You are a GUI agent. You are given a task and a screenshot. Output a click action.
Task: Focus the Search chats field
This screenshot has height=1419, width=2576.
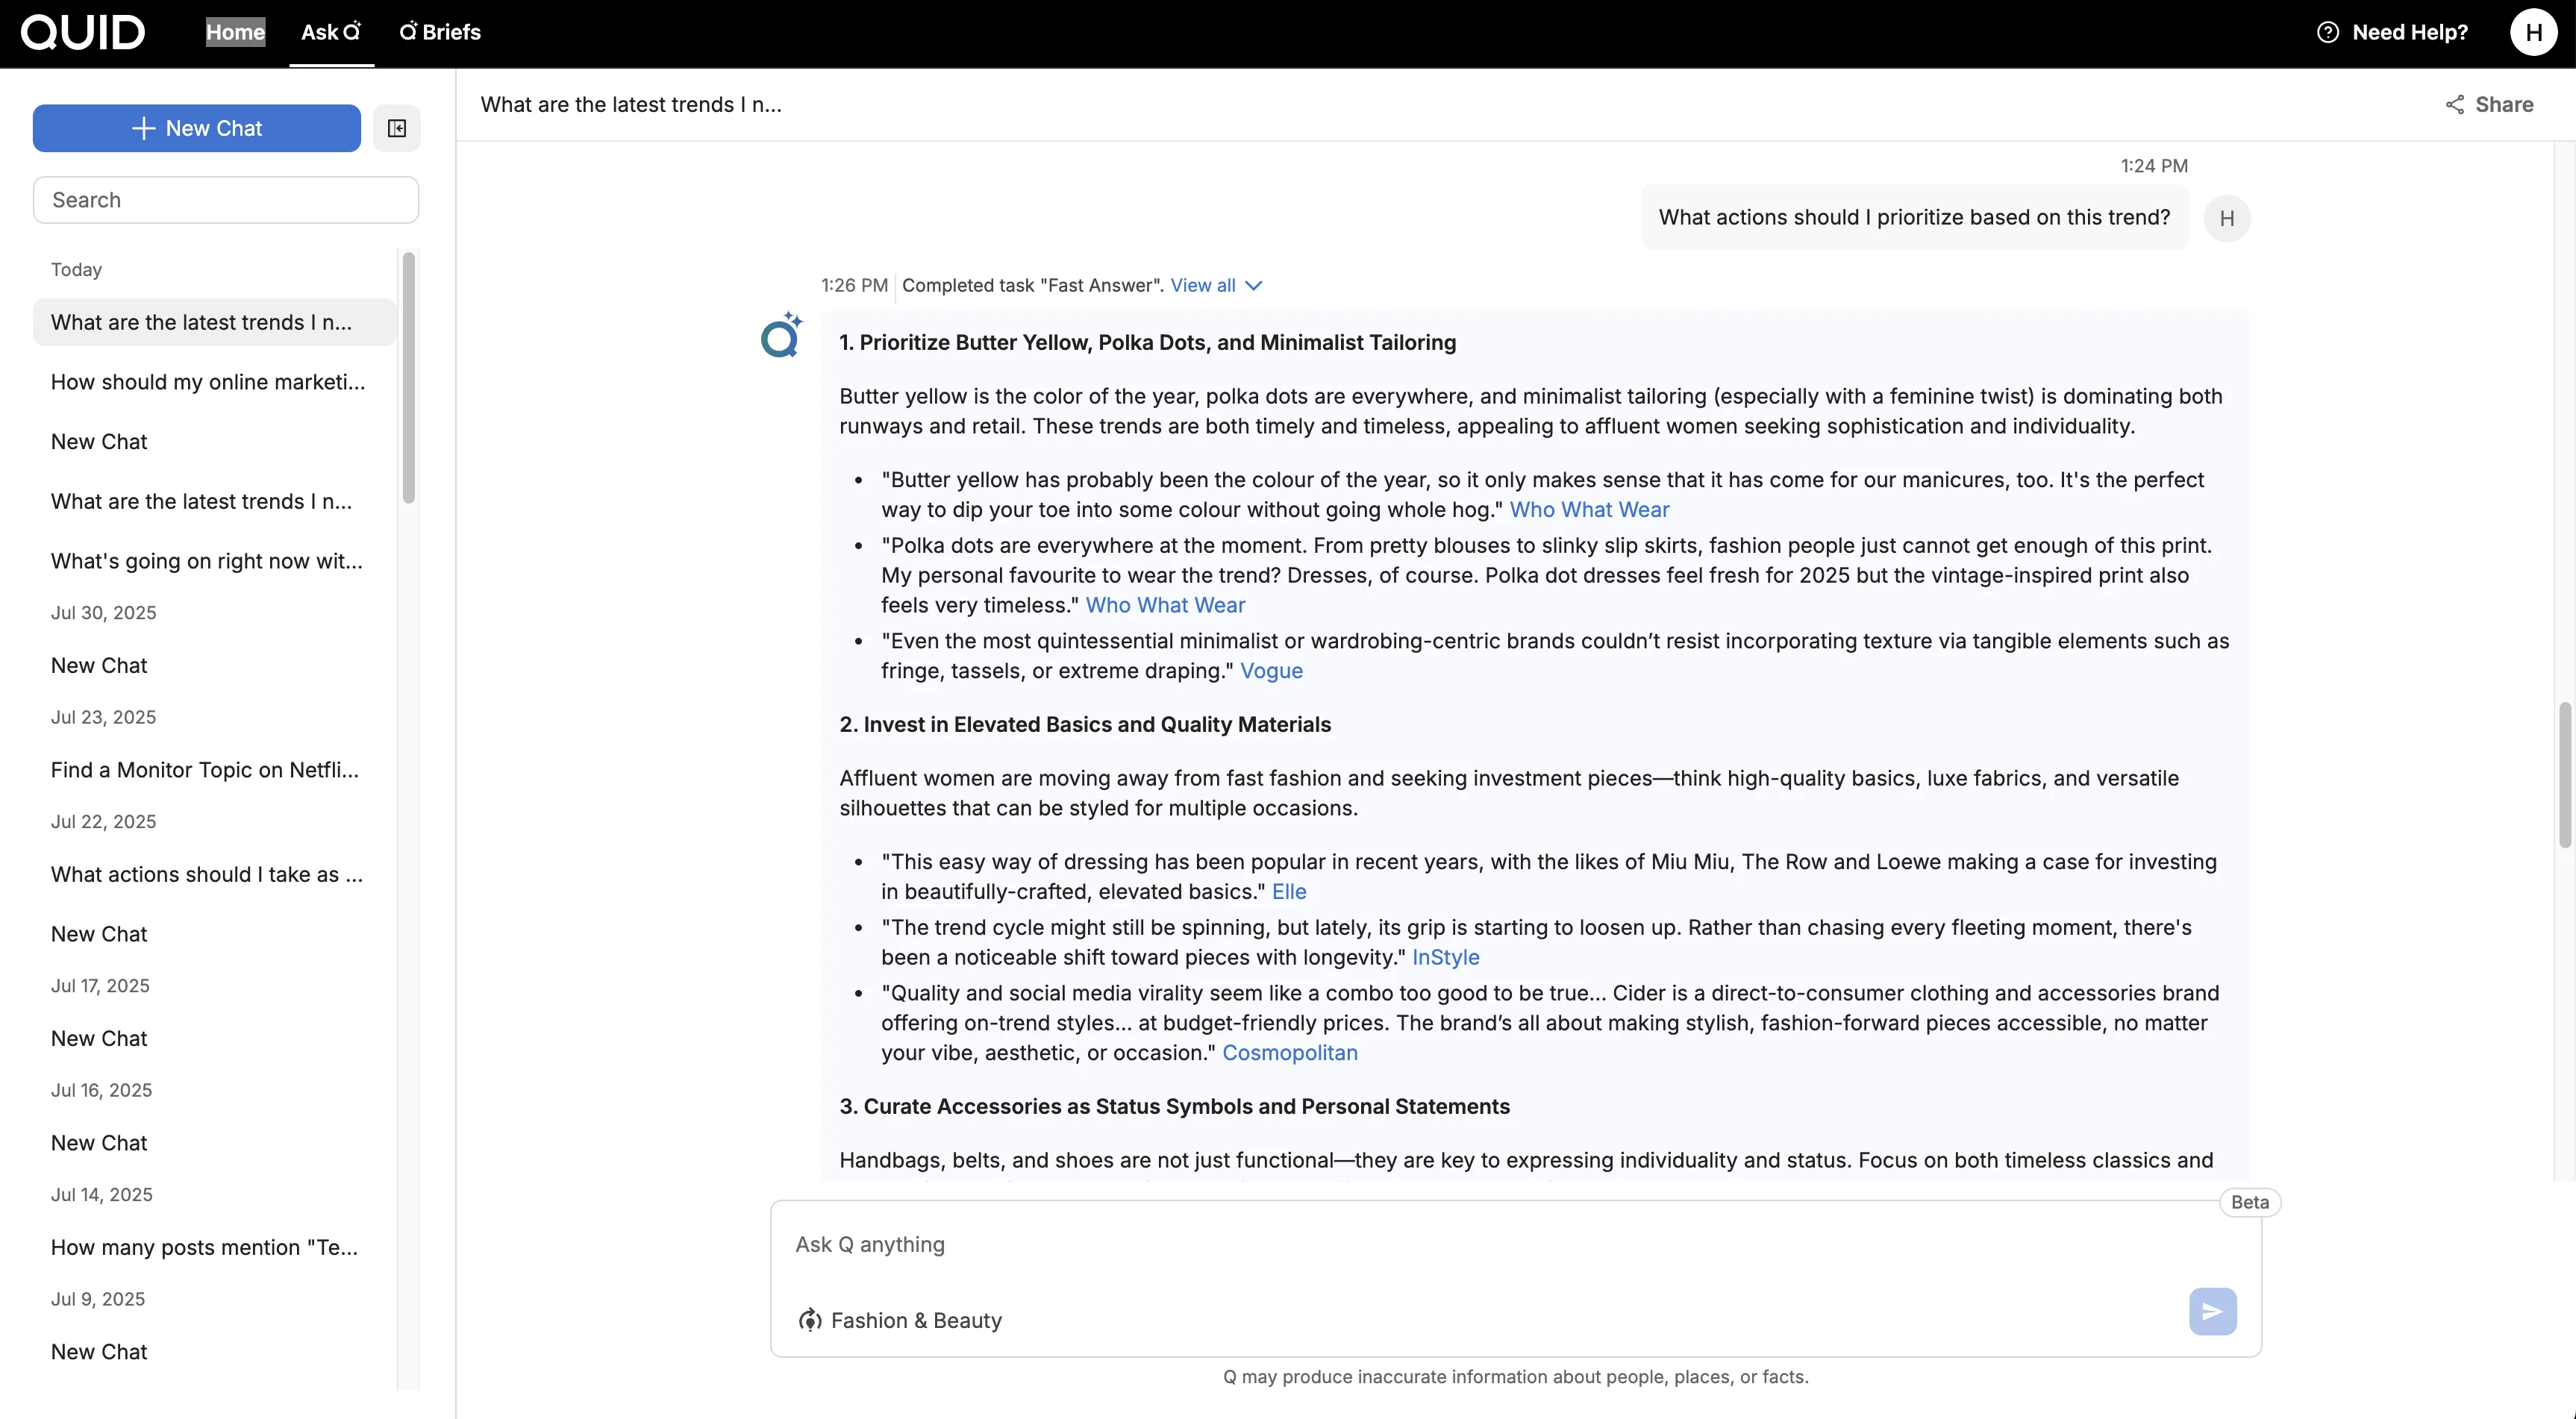225,200
